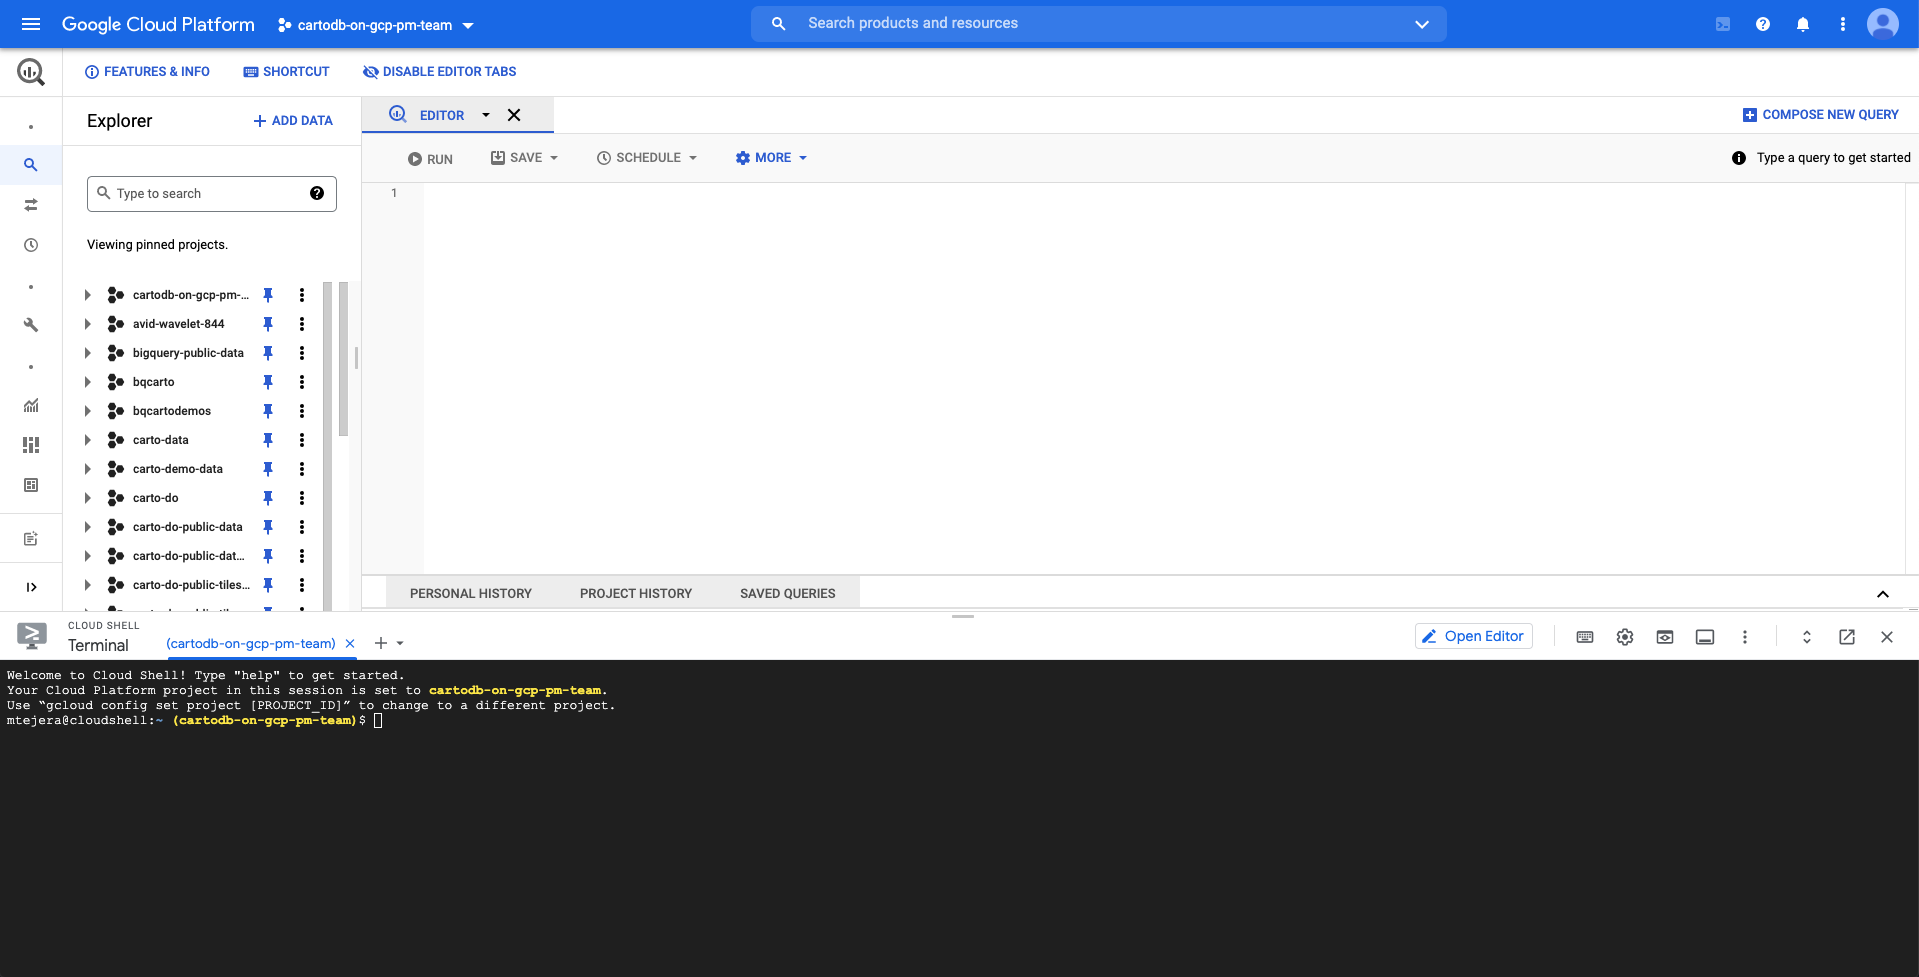Open Scheduled queries clock icon in sidebar
This screenshot has width=1919, height=977.
click(x=31, y=245)
